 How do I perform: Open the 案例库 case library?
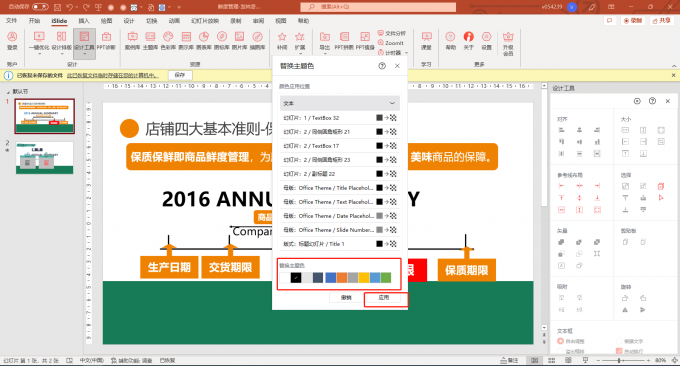pos(132,41)
